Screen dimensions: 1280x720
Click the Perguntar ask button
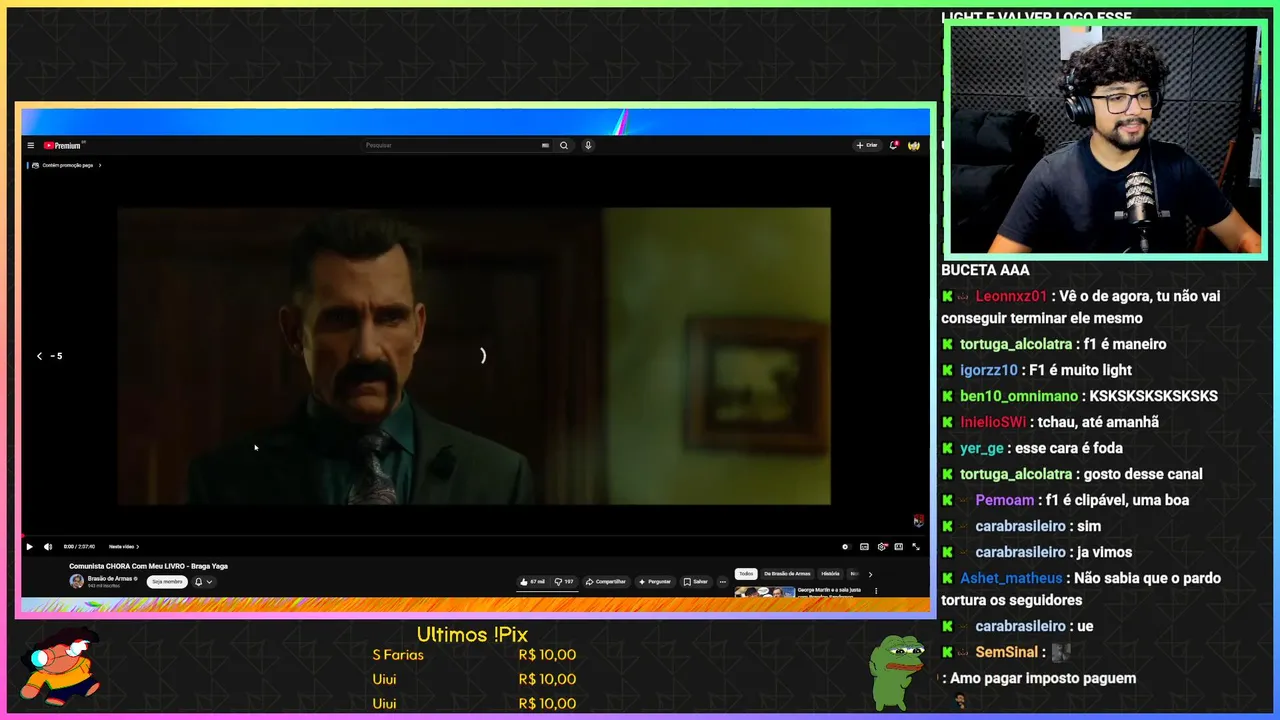tap(655, 582)
